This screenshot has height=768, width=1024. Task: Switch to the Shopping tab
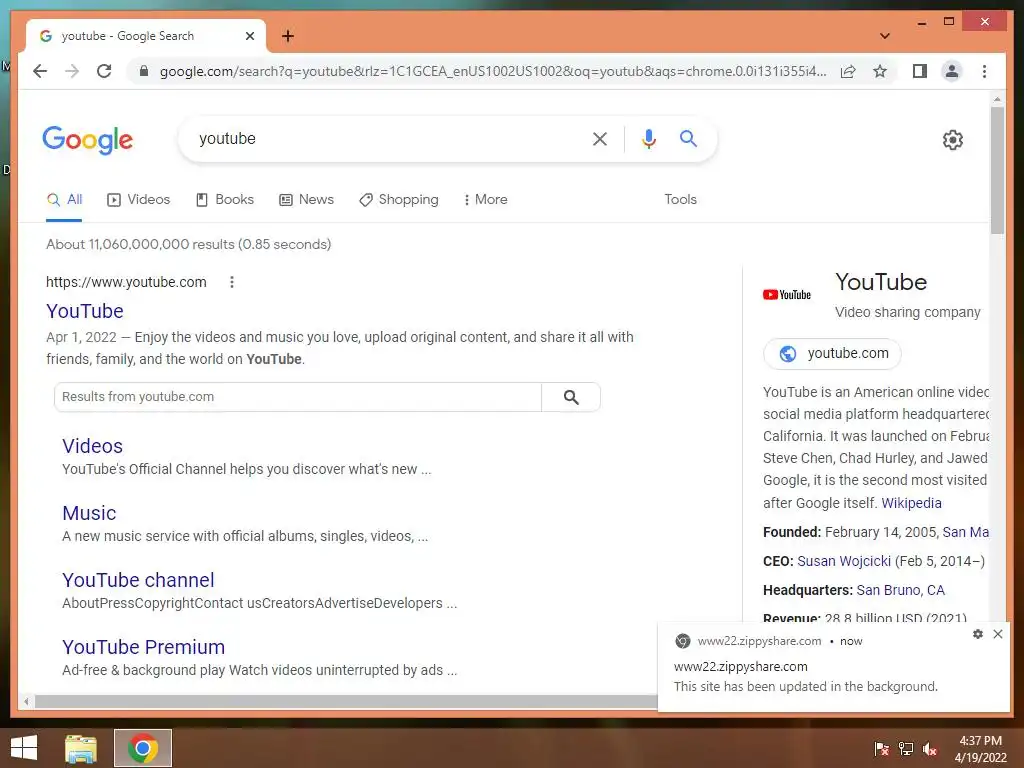click(x=399, y=200)
